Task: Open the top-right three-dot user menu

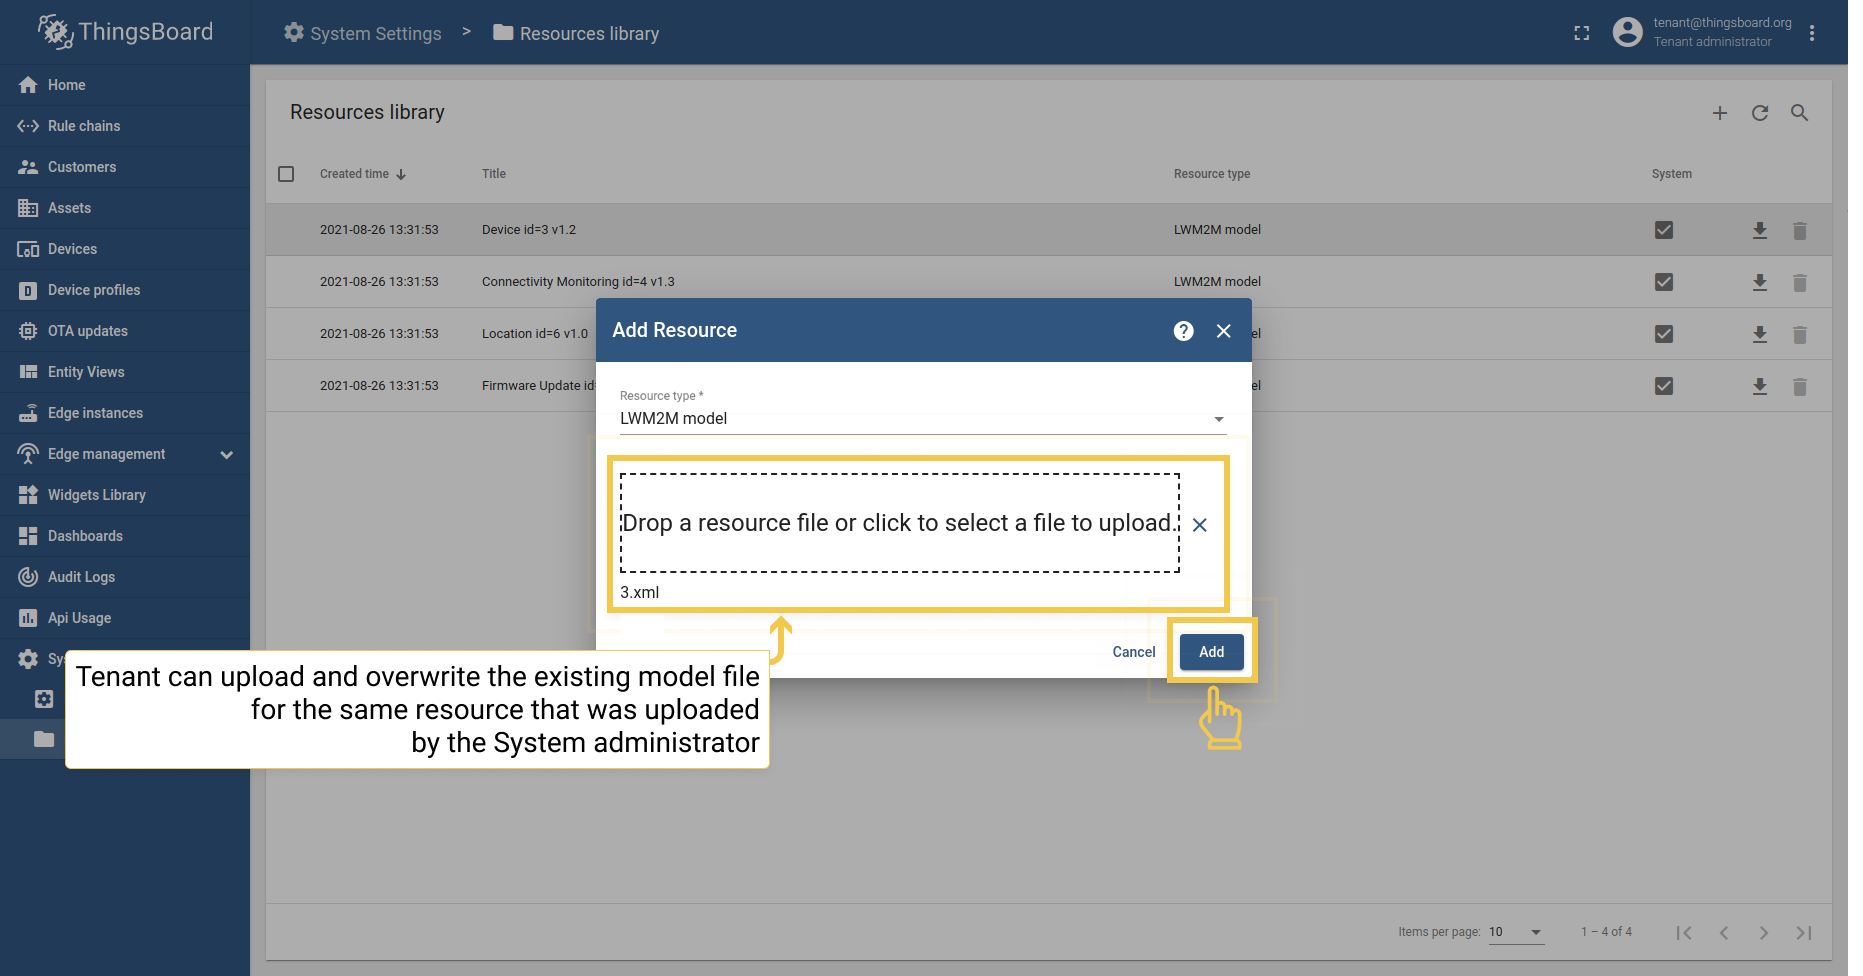Action: (1812, 33)
